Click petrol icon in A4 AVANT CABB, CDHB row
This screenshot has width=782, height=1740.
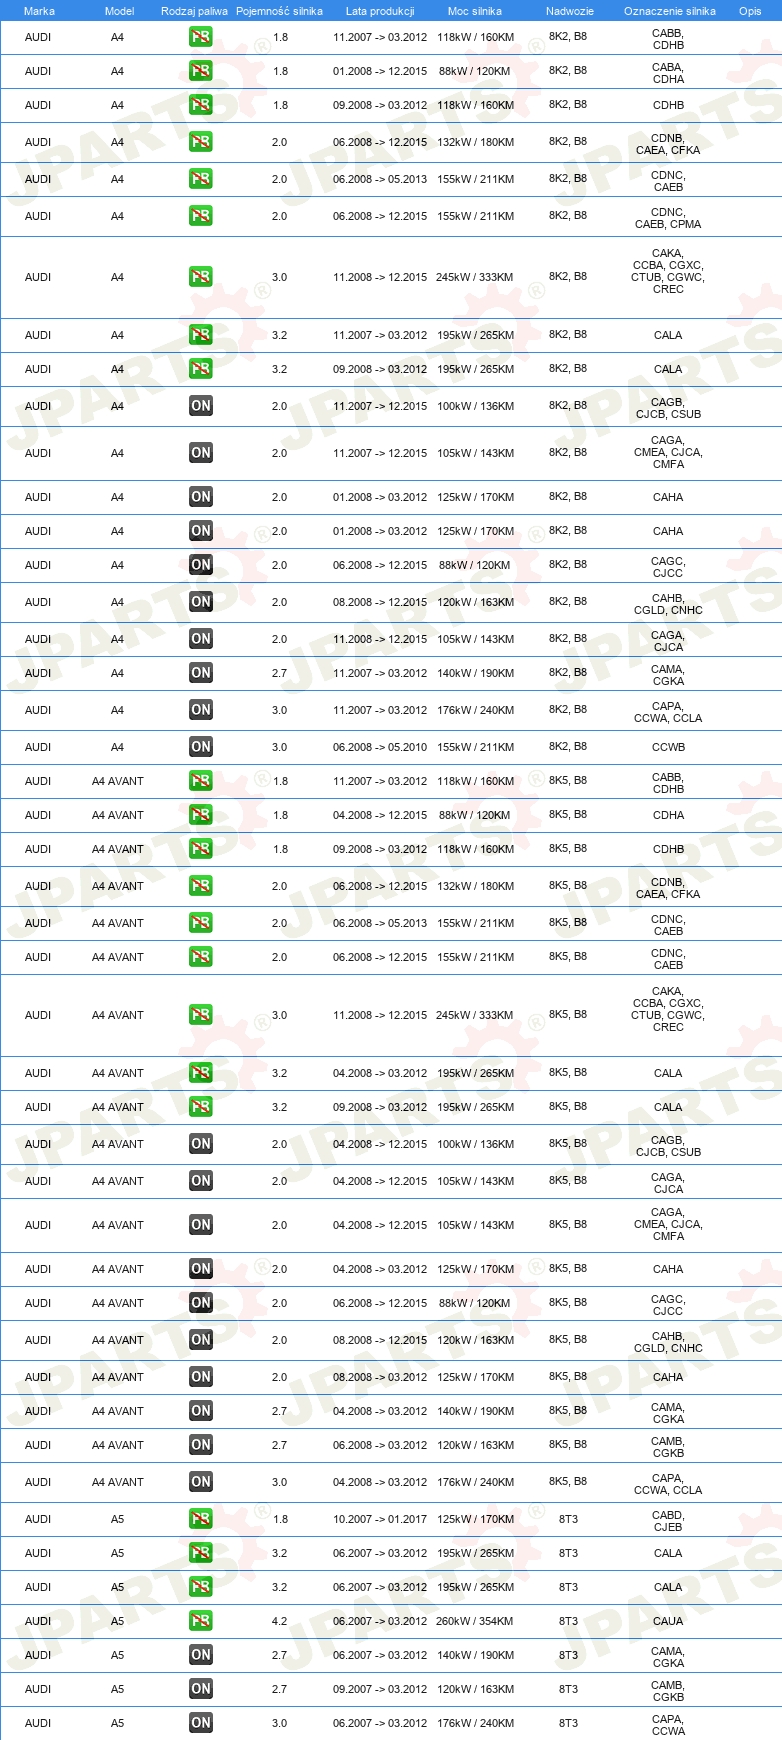point(201,781)
